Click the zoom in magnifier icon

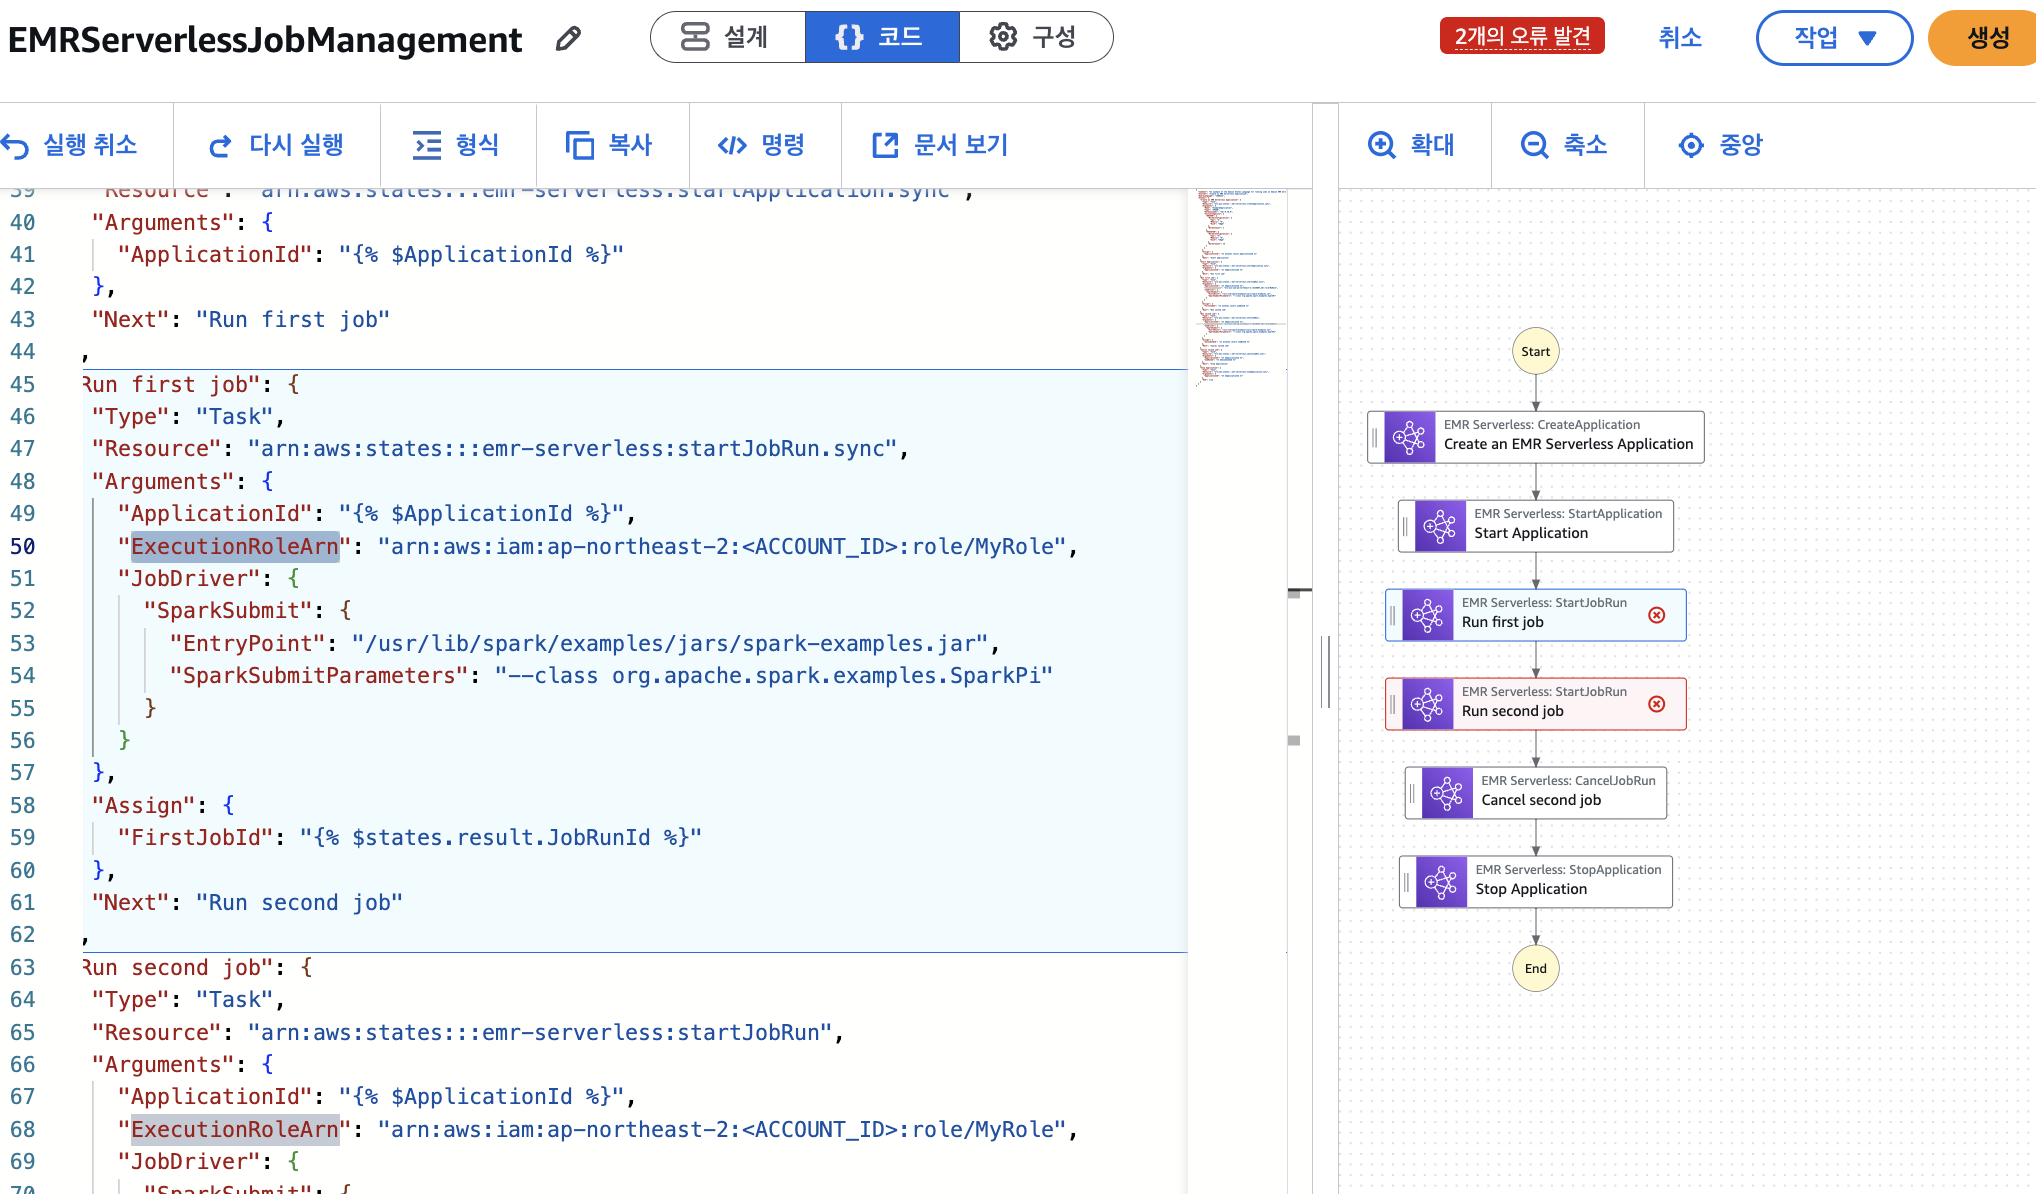1381,145
